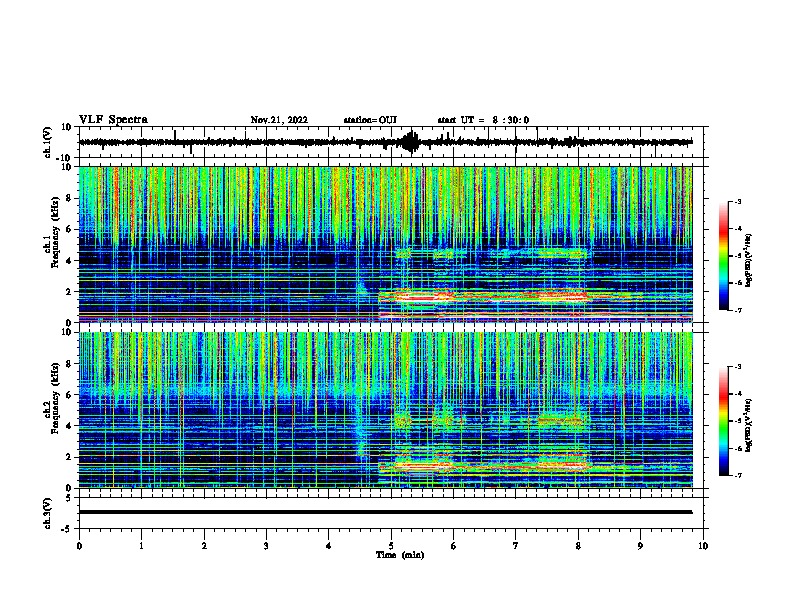
Task: Select the "start UT = 8 :30: 0" text
Action: 483,120
